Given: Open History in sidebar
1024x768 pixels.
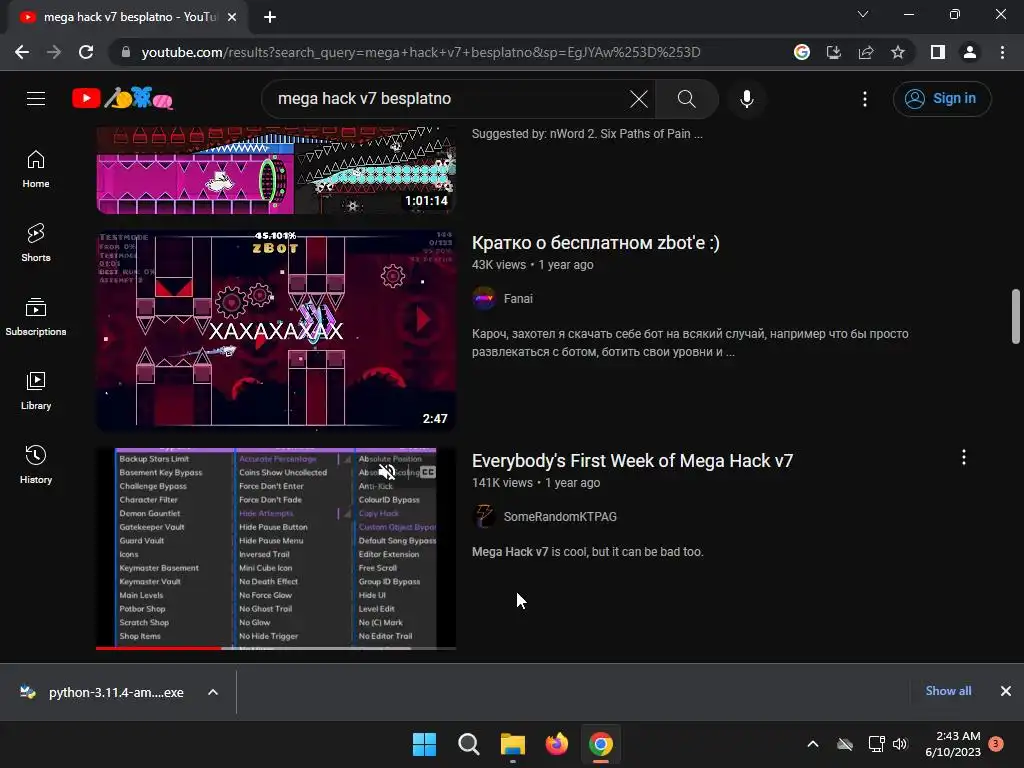Looking at the screenshot, I should click(x=36, y=464).
